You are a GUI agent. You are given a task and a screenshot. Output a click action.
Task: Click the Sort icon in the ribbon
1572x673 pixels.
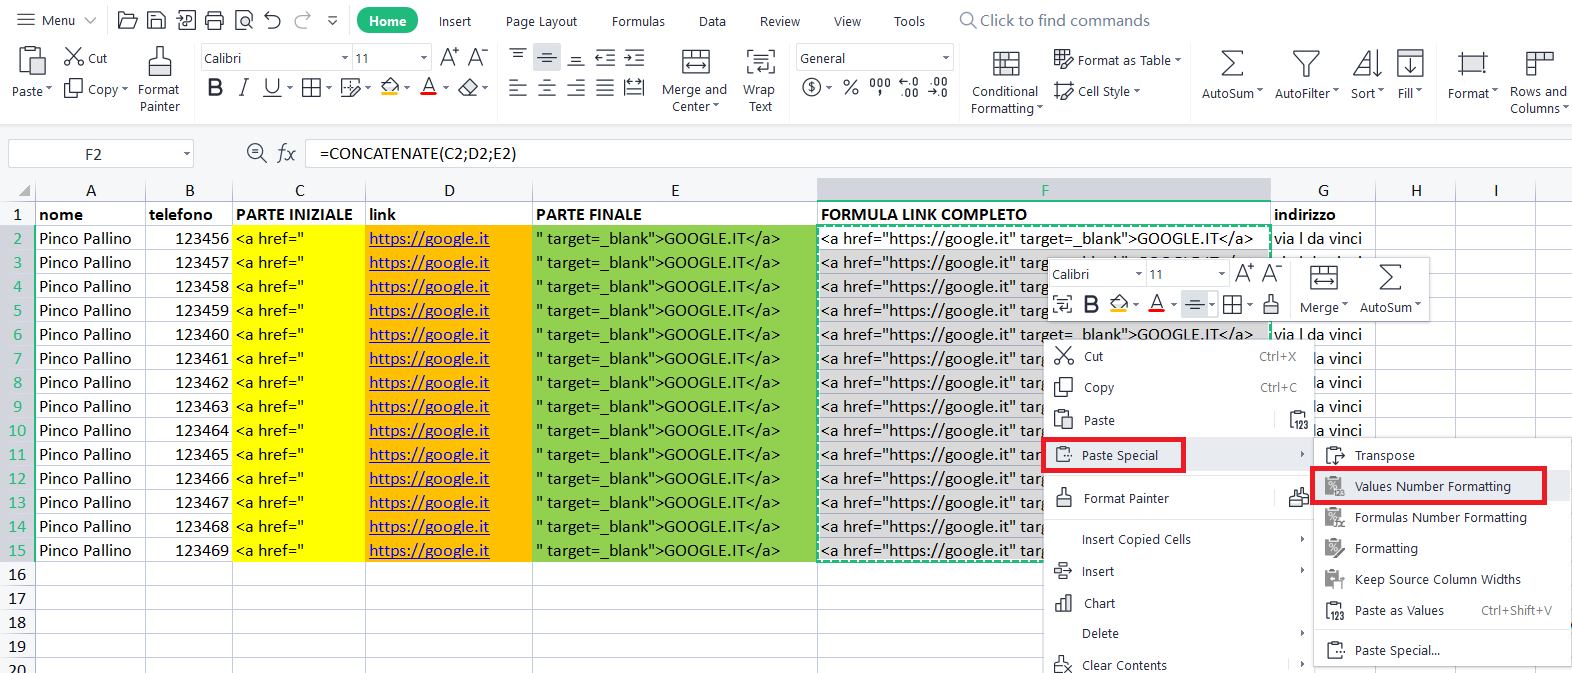(1366, 65)
